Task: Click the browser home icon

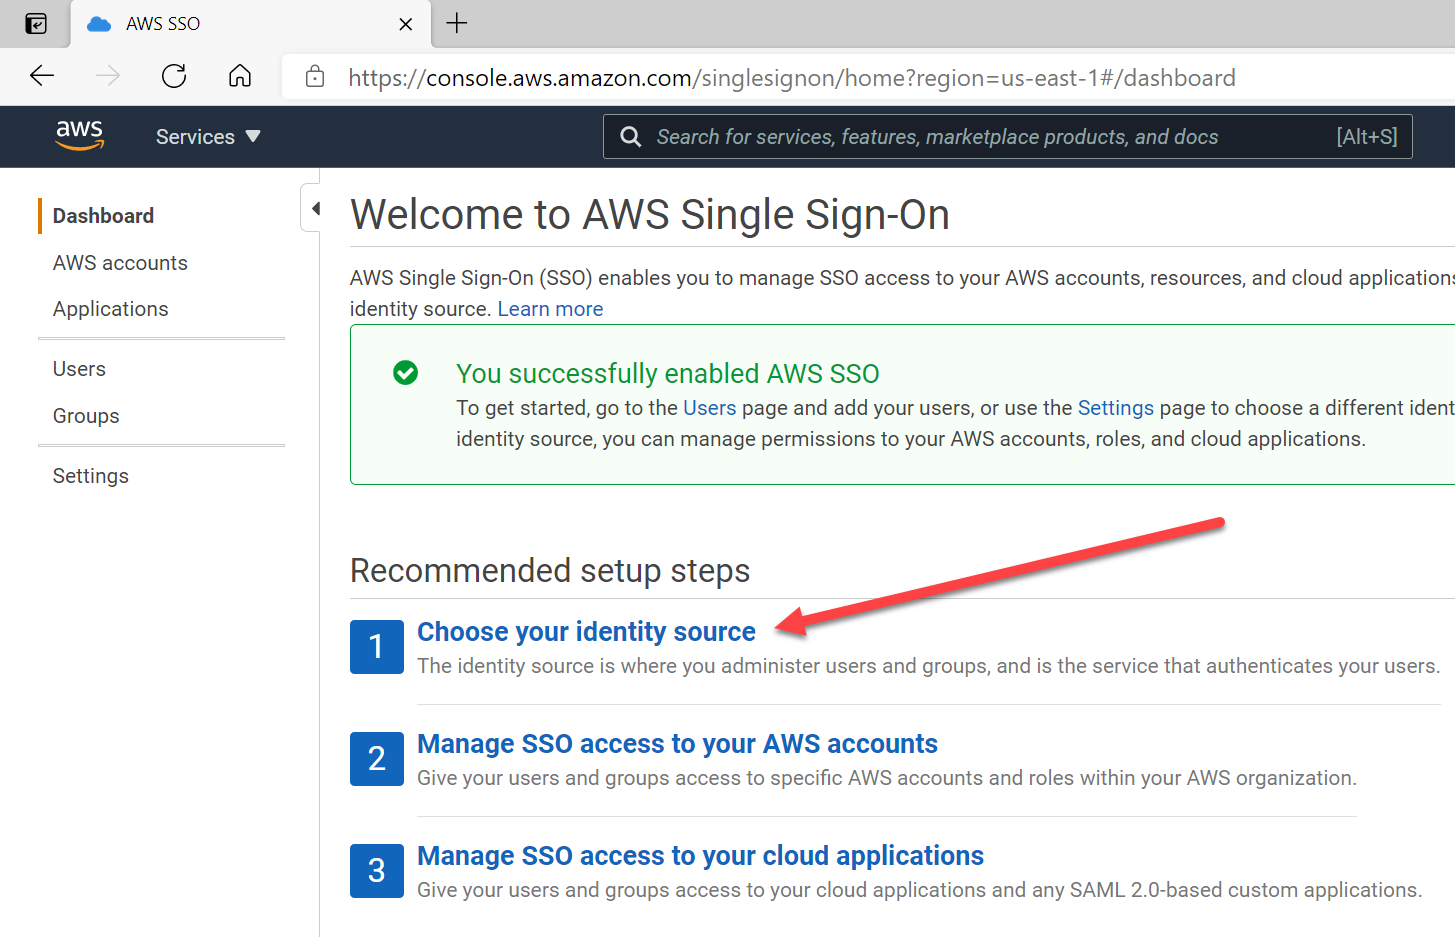Action: [x=240, y=76]
